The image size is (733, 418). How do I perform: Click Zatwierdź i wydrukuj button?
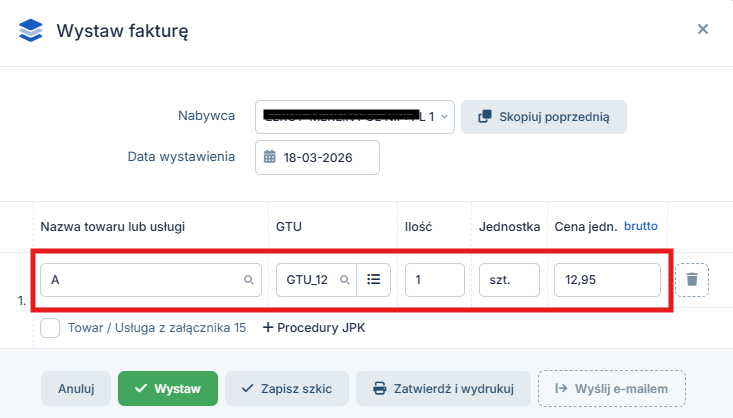(444, 388)
